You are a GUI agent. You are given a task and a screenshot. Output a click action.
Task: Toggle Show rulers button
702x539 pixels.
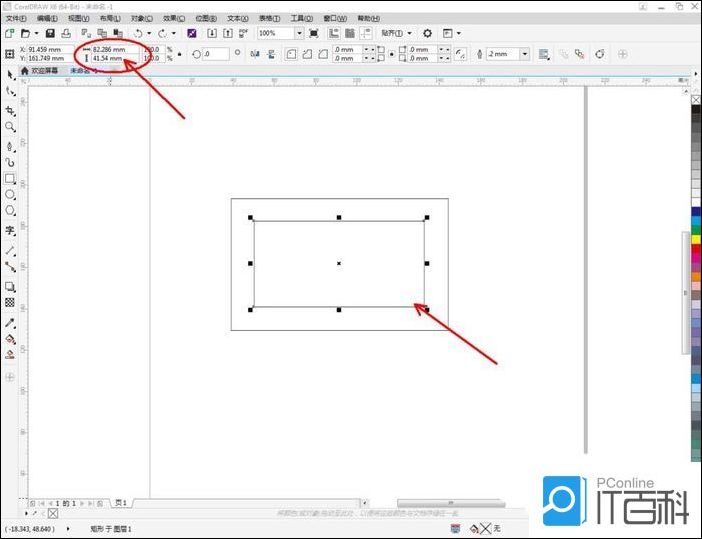tap(334, 33)
